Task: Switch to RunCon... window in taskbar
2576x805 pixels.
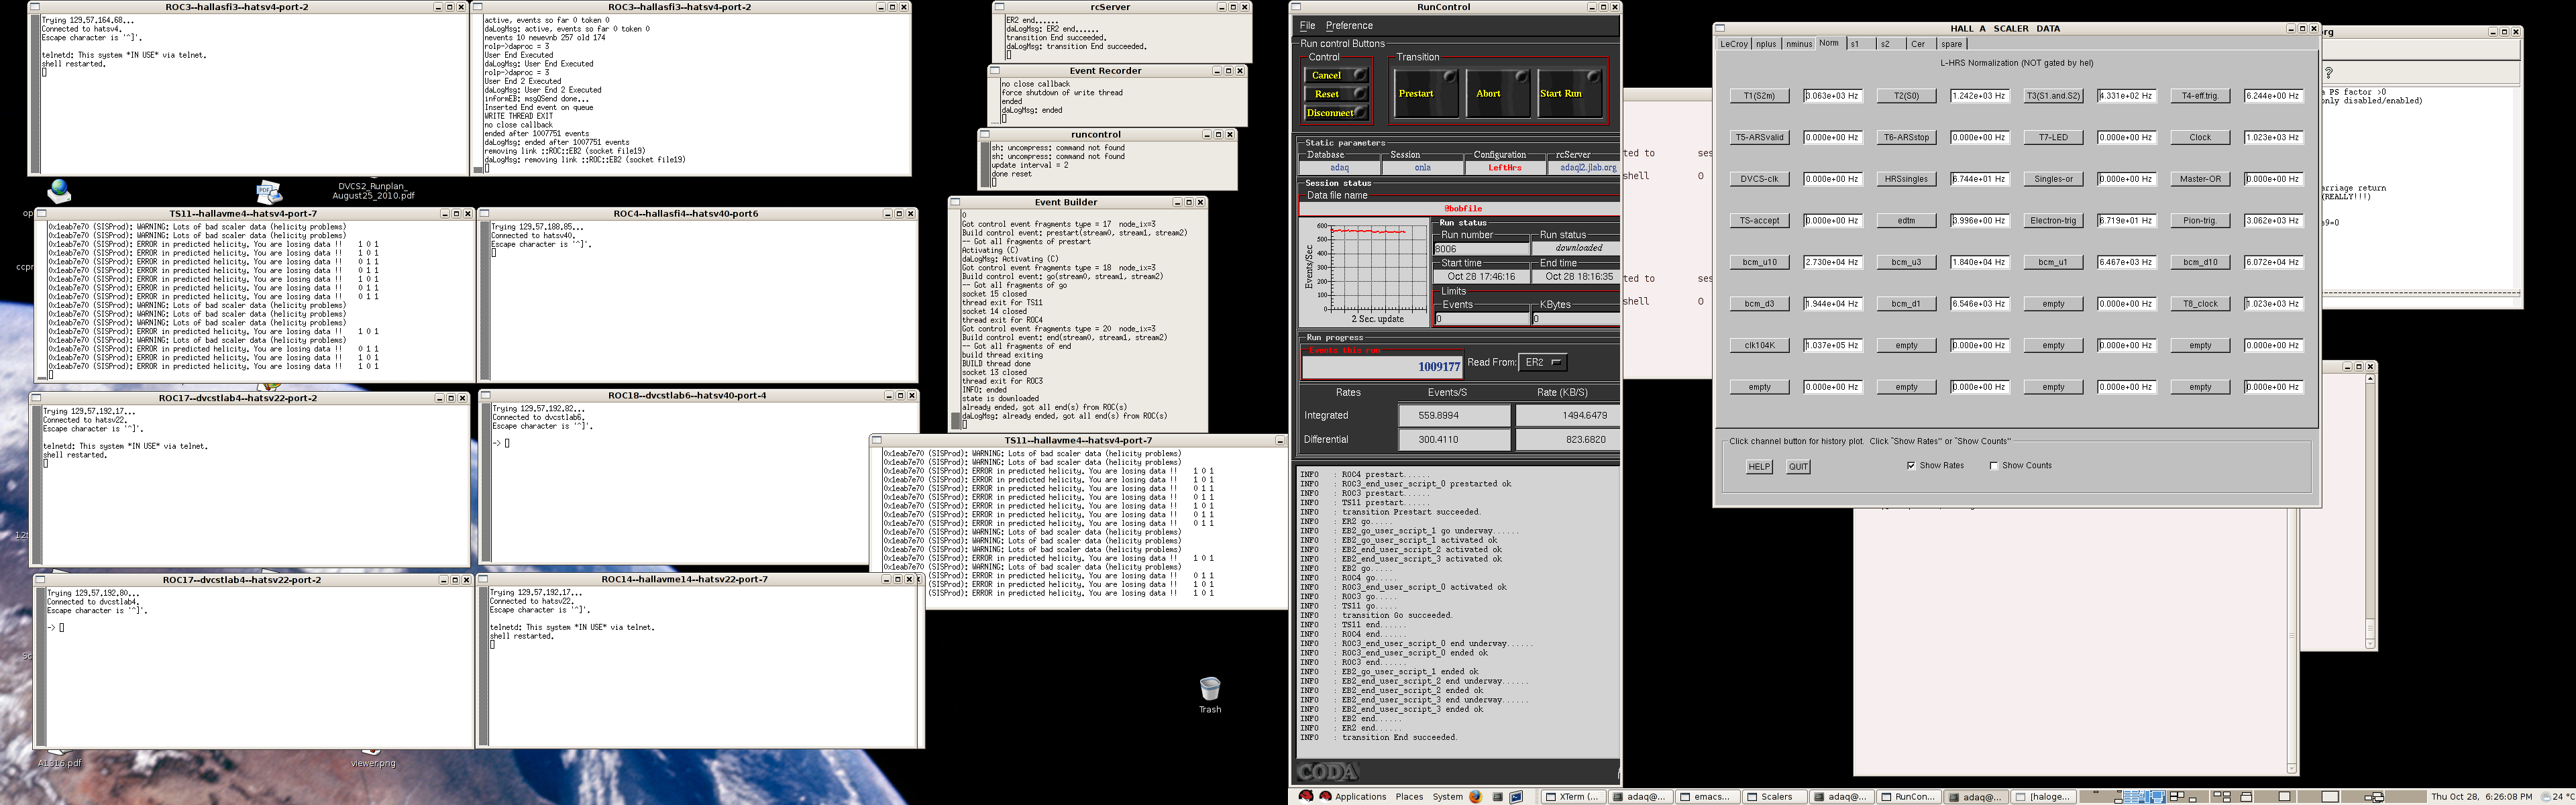Action: tap(1909, 797)
